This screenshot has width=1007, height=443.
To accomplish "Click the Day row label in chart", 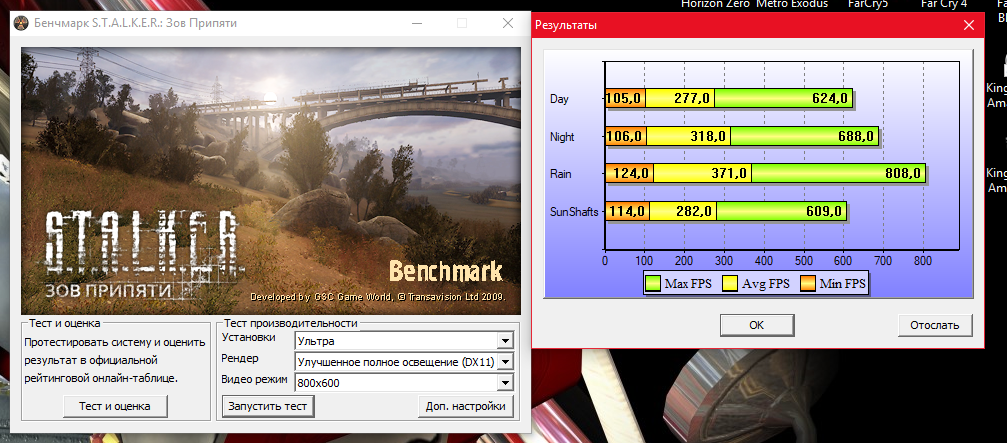I will [559, 99].
